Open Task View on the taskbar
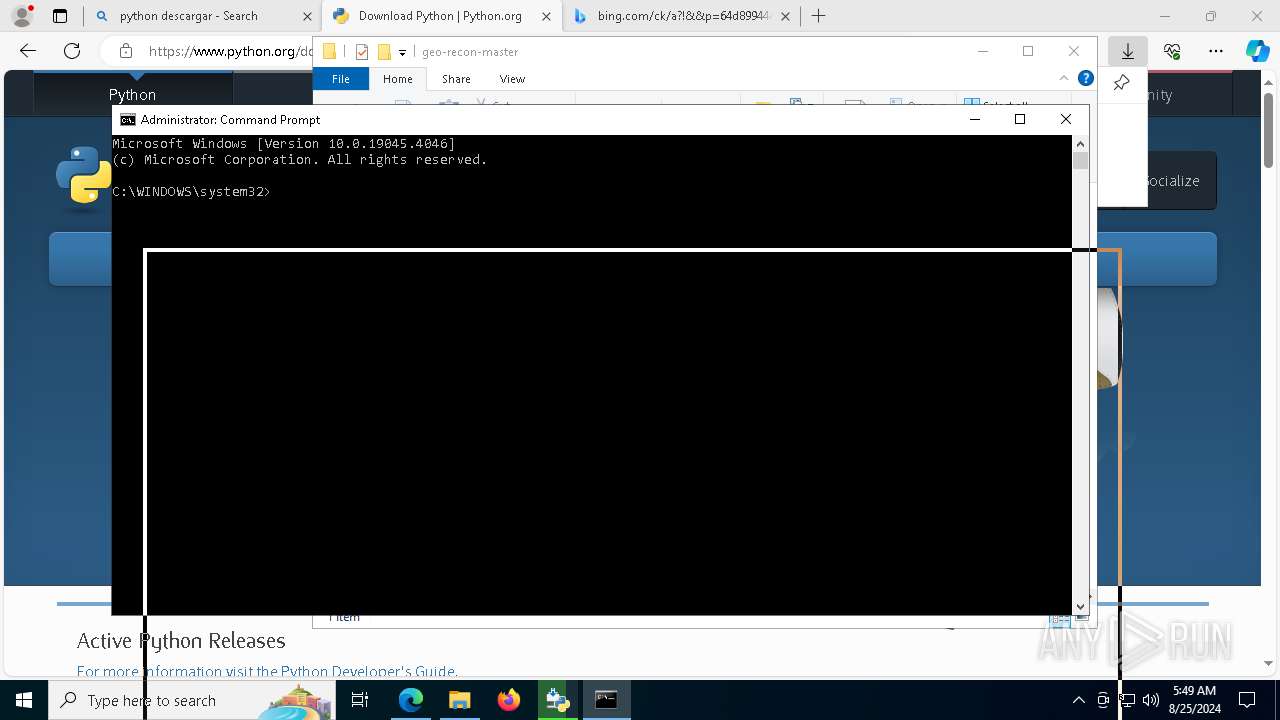 click(360, 700)
